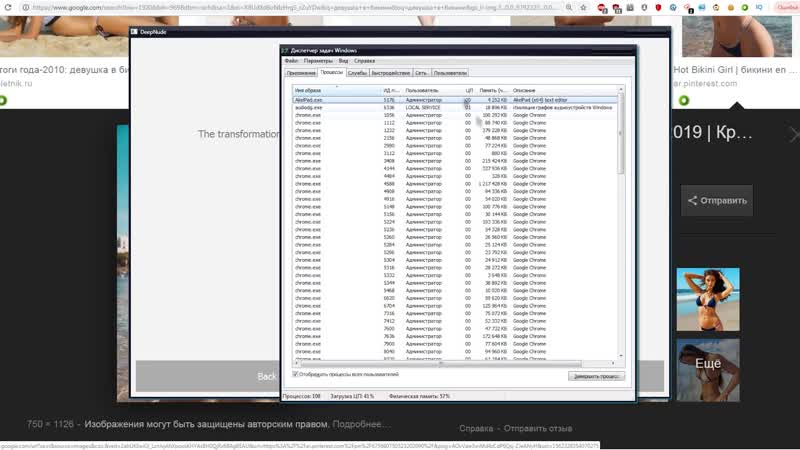Open the Быстродействие tab
This screenshot has width=800, height=450.
390,73
